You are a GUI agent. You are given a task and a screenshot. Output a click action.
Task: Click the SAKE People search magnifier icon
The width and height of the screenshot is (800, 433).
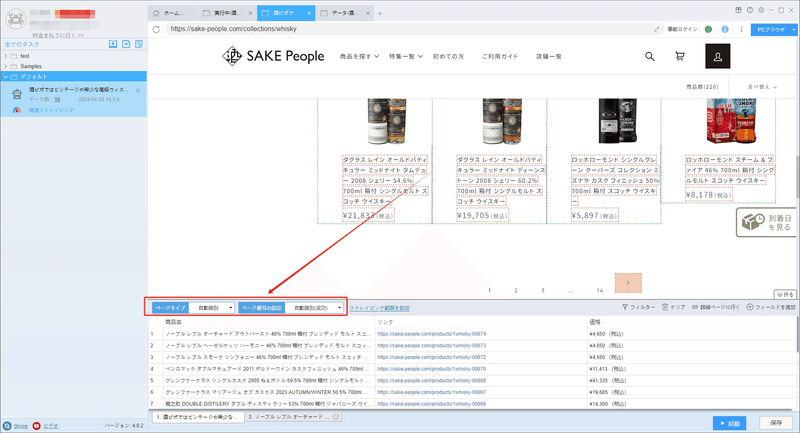[649, 56]
